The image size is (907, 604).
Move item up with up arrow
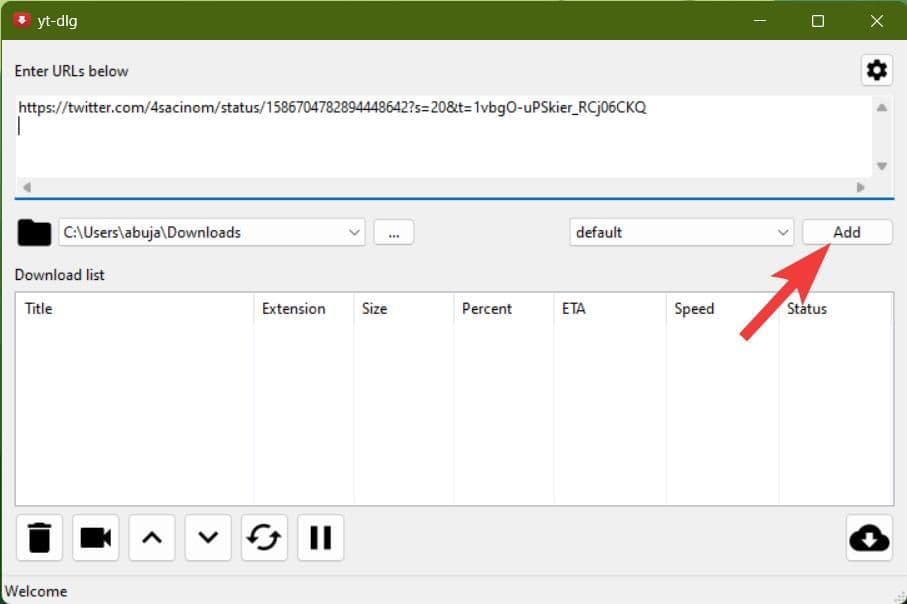tap(152, 538)
